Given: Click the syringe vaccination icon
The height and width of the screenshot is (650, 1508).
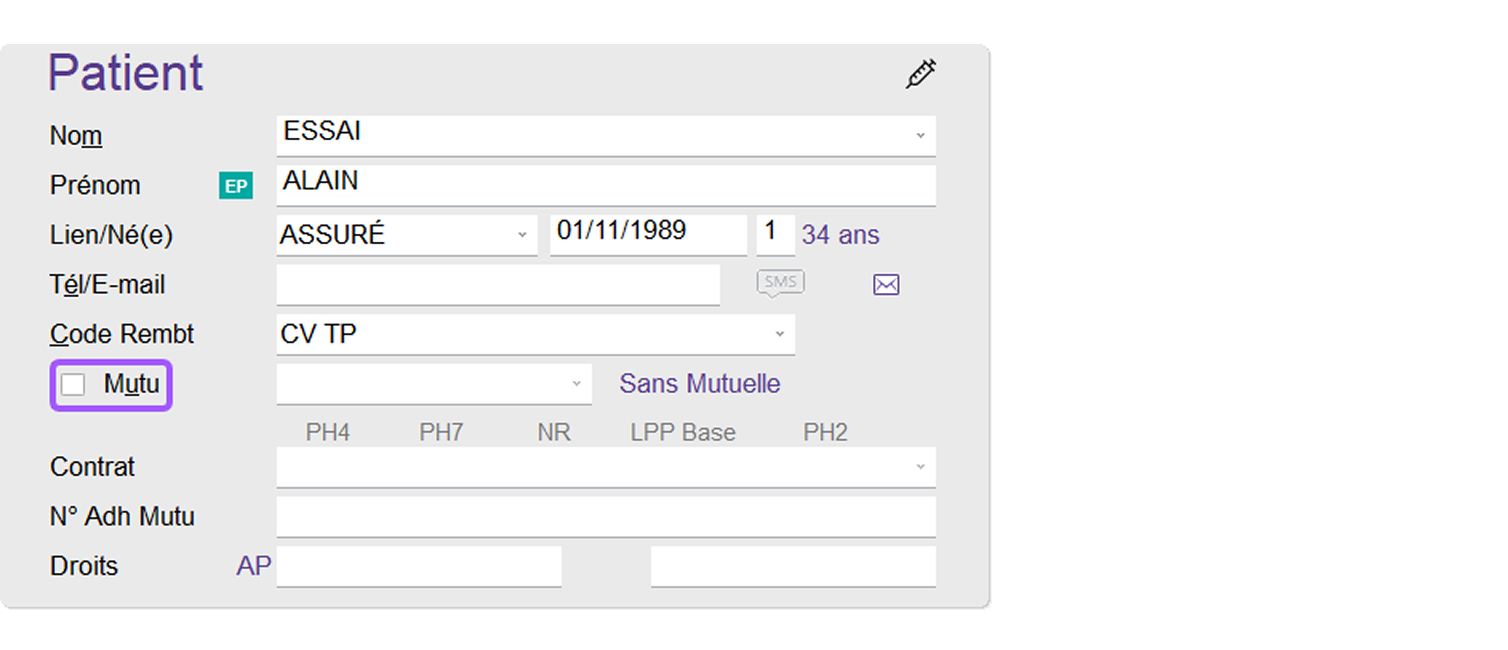Looking at the screenshot, I should pos(920,74).
